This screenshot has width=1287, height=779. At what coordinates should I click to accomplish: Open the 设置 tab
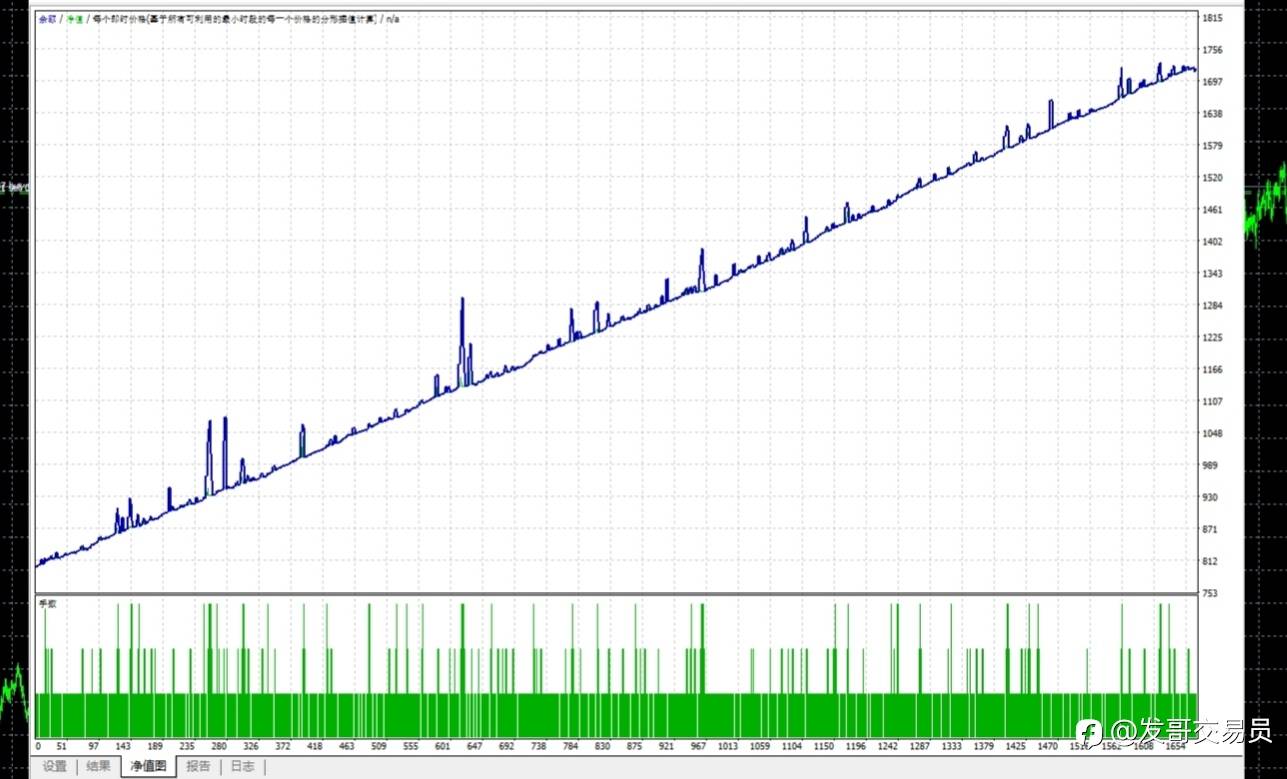tap(54, 767)
